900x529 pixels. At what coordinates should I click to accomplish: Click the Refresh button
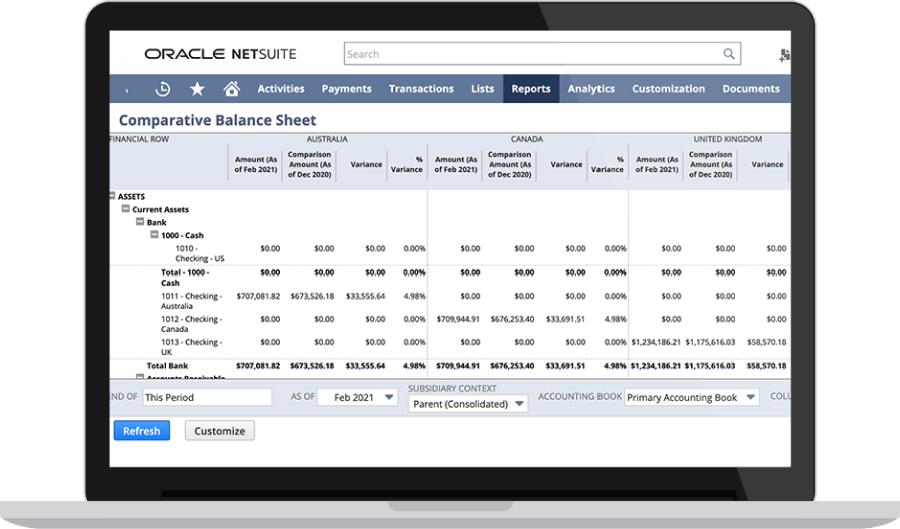pyautogui.click(x=142, y=431)
